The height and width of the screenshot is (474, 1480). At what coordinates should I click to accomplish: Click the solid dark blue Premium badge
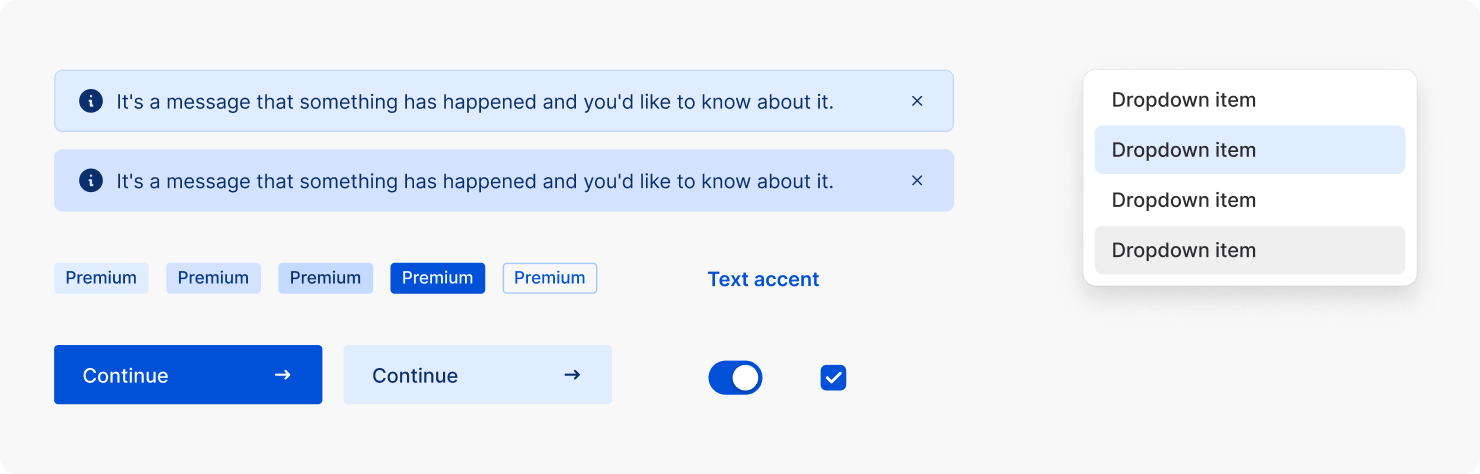coord(437,278)
